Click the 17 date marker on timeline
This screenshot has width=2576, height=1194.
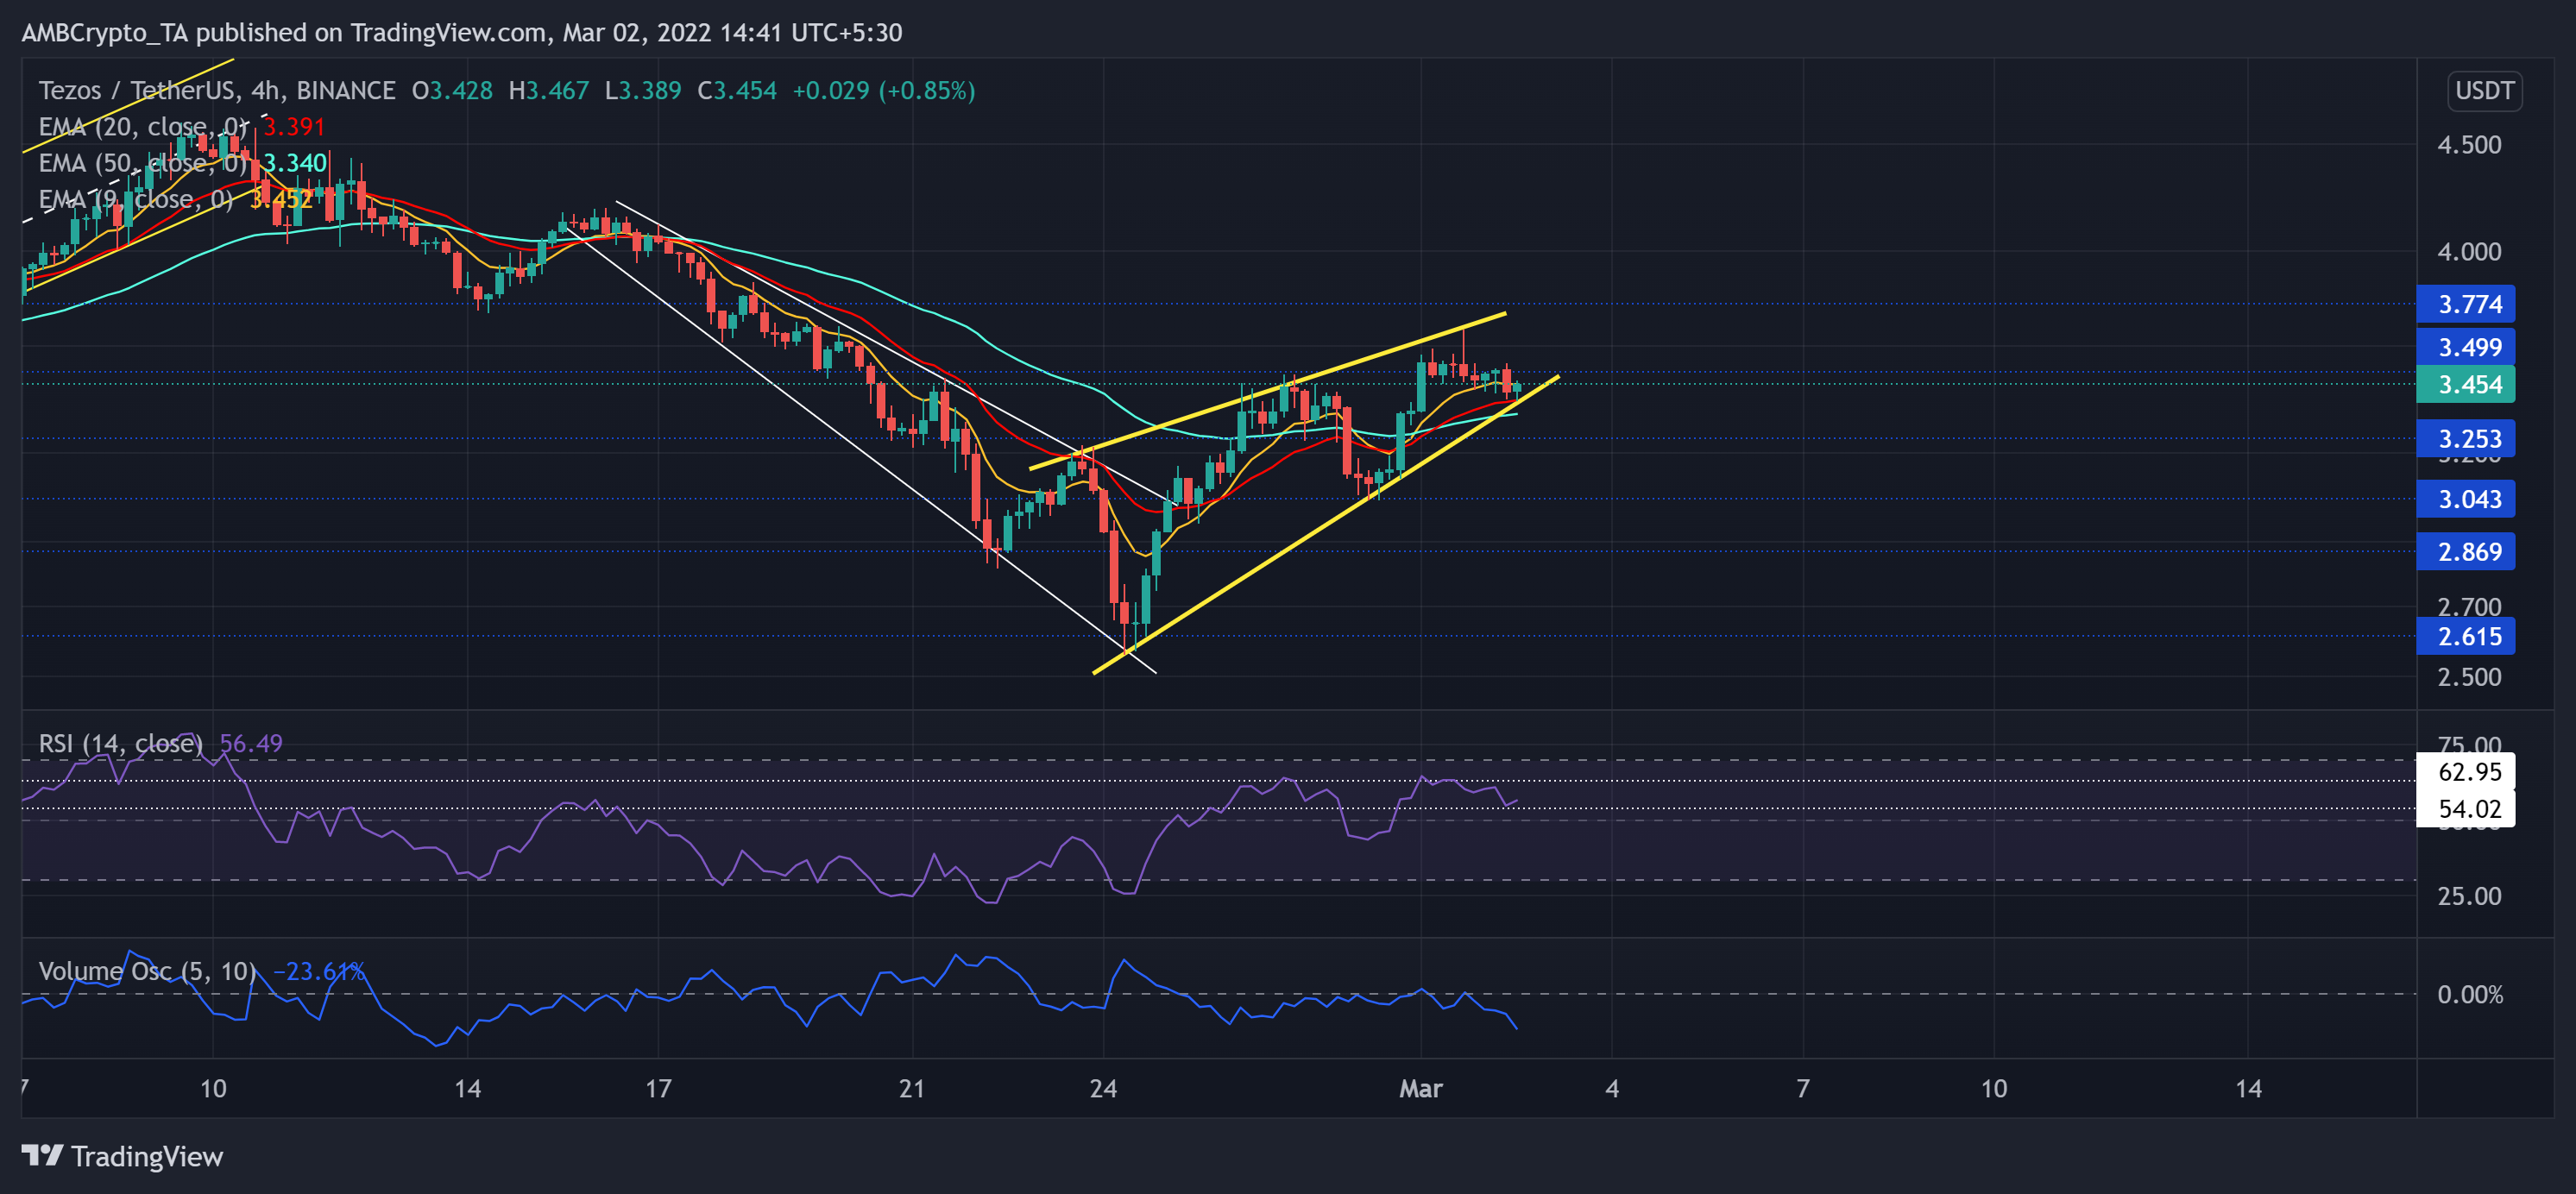(658, 1088)
